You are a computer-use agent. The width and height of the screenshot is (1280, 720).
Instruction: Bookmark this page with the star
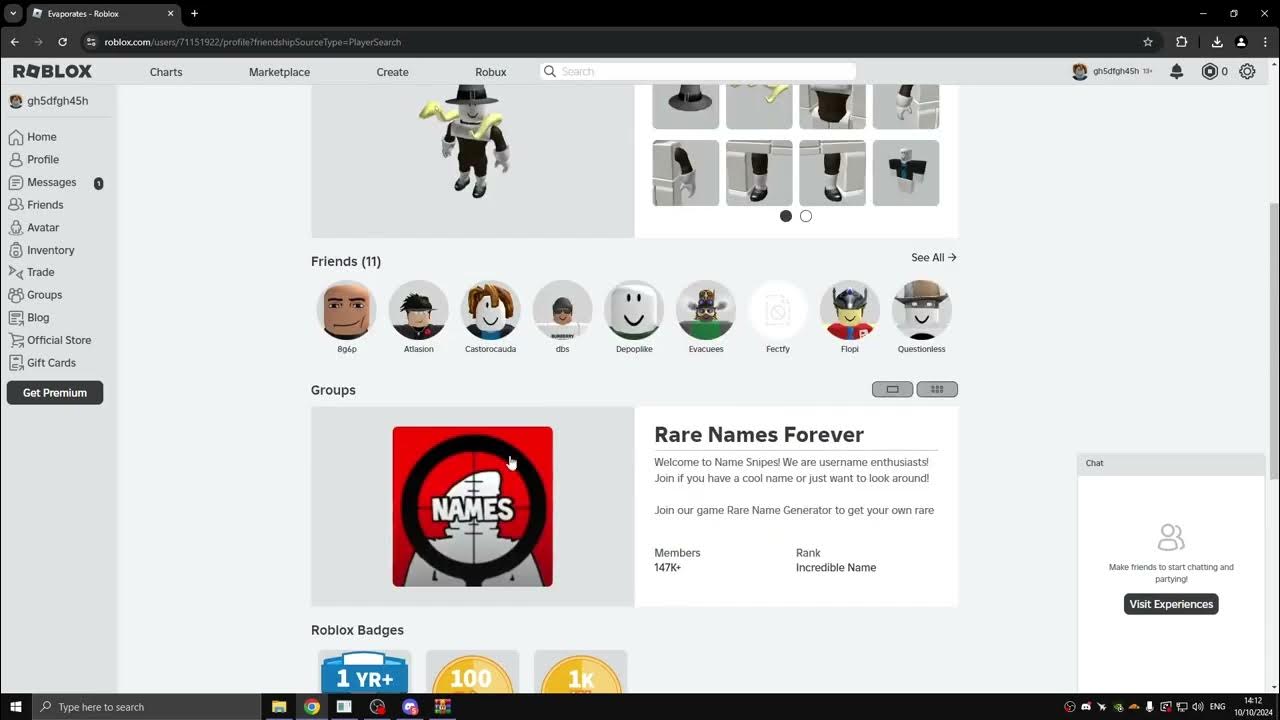tap(1148, 42)
